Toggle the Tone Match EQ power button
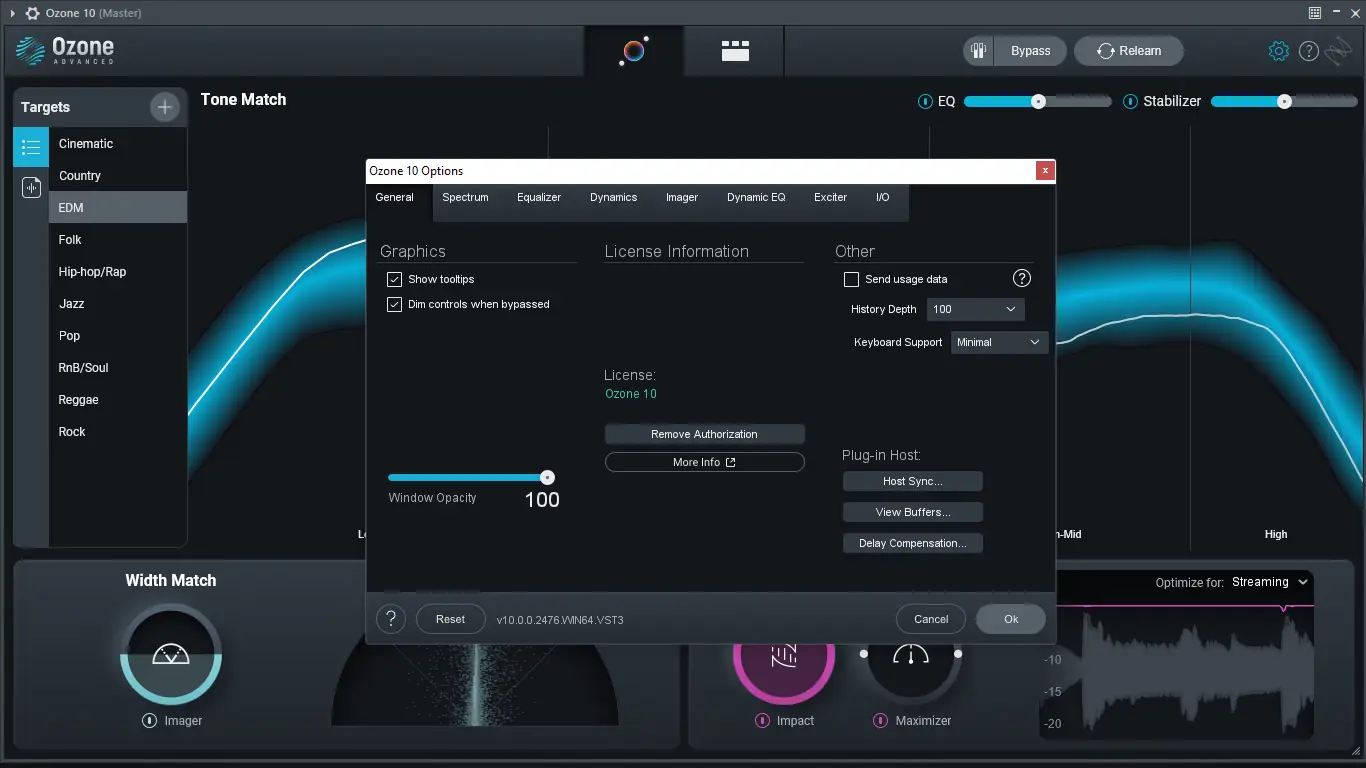This screenshot has width=1366, height=768. (x=925, y=101)
